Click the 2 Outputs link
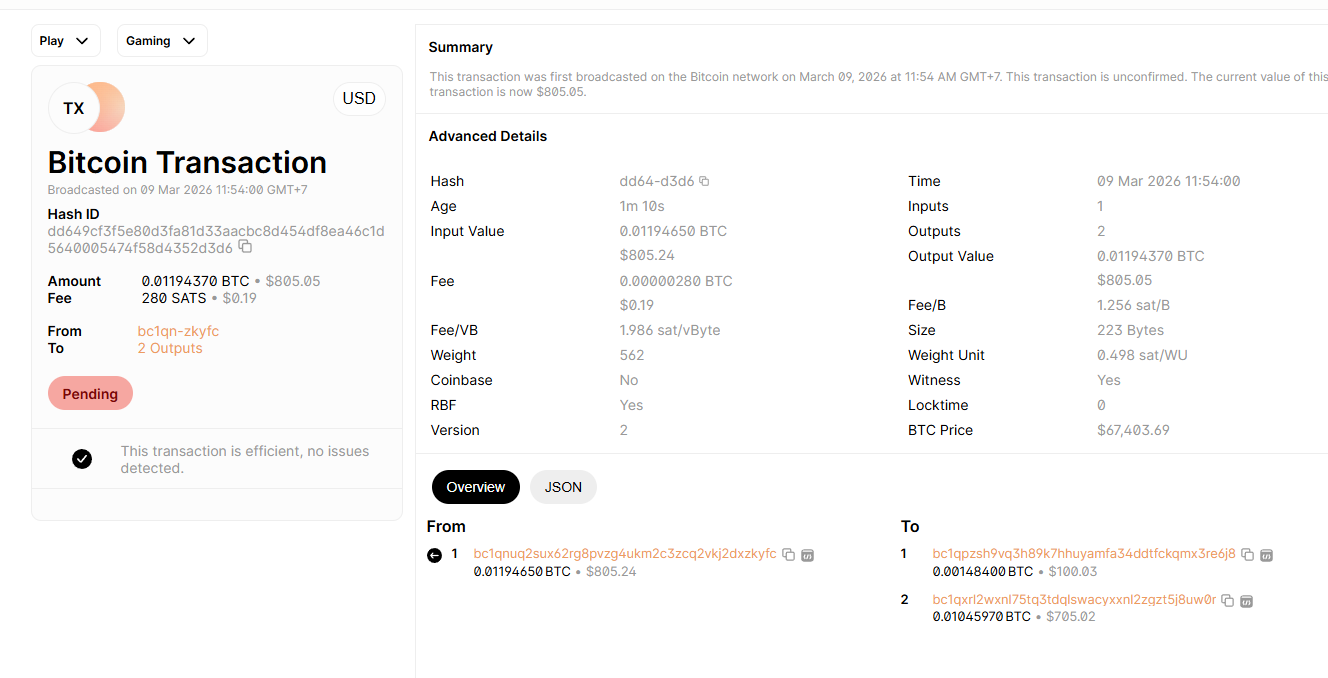Screen dimensions: 1328x678 pos(170,348)
